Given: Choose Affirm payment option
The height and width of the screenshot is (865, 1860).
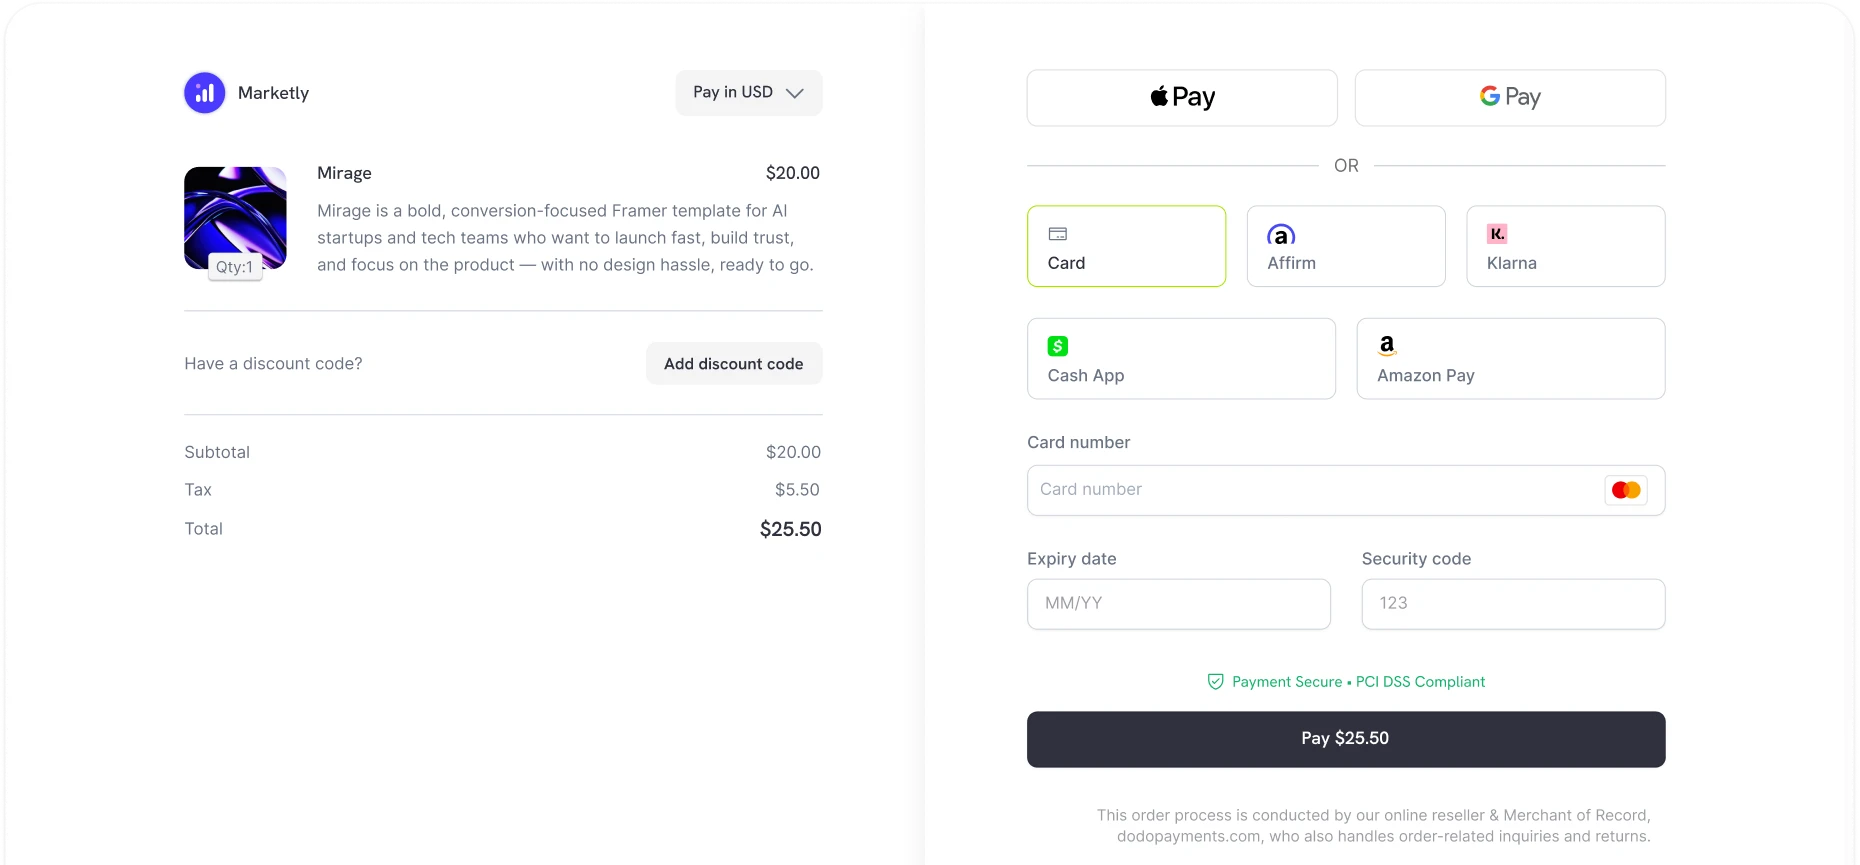Looking at the screenshot, I should coord(1346,247).
